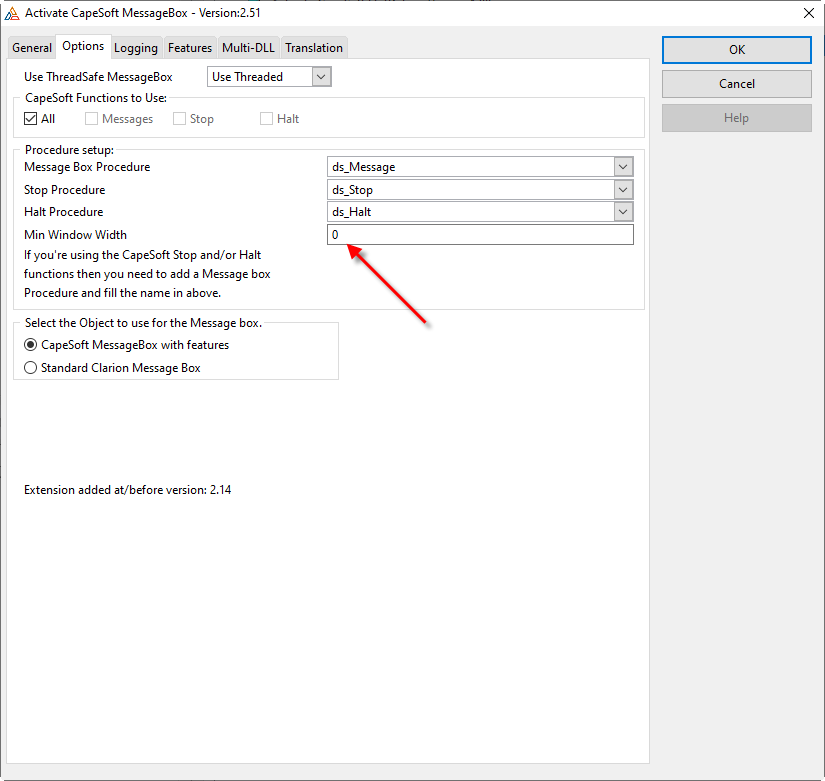Close the Activate CapeSoft MessageBox dialog
The width and height of the screenshot is (825, 781).
[x=808, y=12]
